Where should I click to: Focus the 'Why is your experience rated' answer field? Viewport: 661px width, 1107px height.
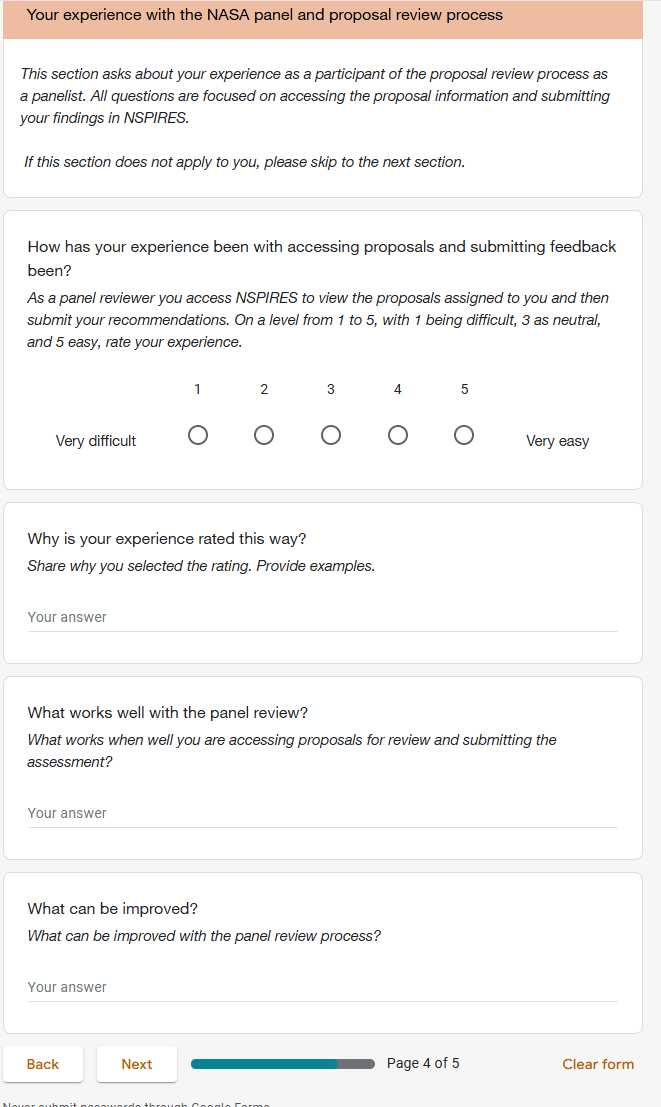pyautogui.click(x=322, y=618)
